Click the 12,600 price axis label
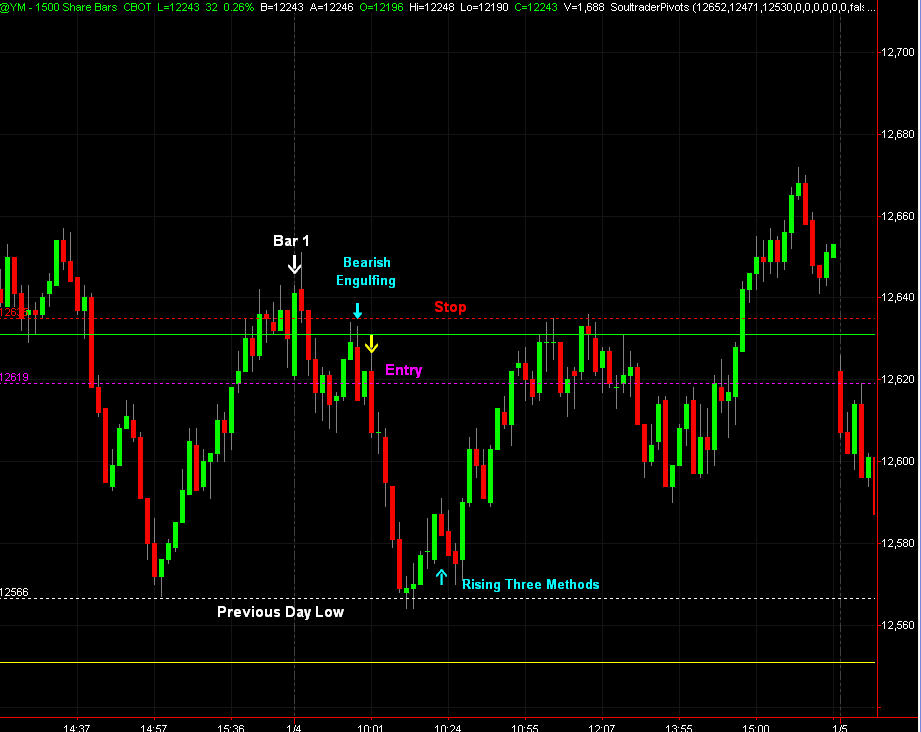Screen dimensions: 921x732 click(x=898, y=461)
